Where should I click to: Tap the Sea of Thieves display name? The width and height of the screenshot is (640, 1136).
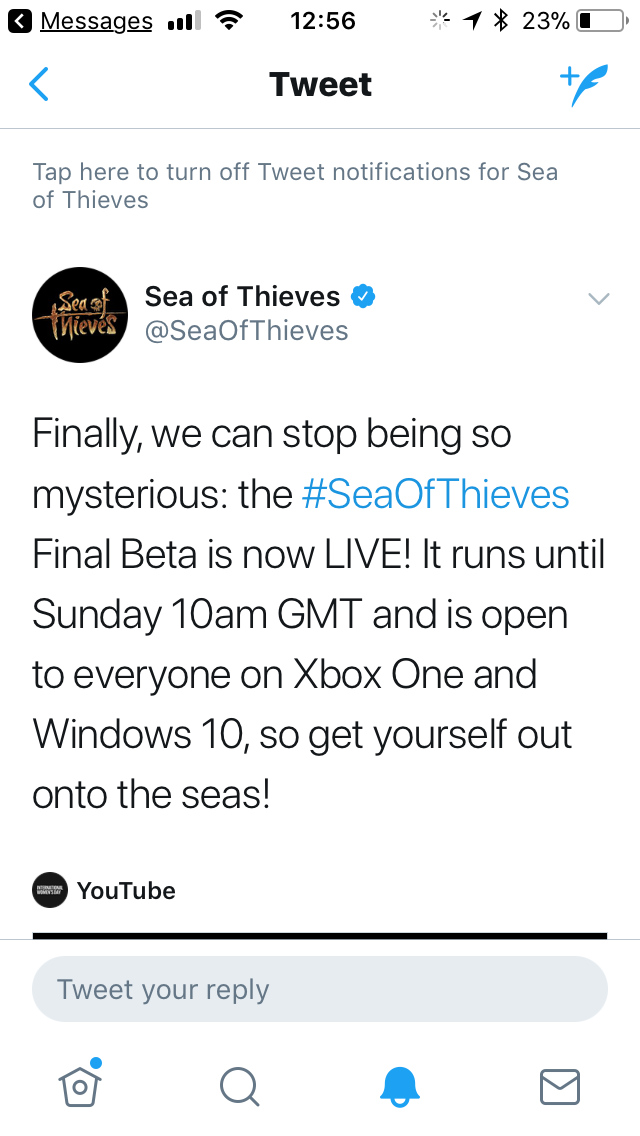tap(242, 297)
